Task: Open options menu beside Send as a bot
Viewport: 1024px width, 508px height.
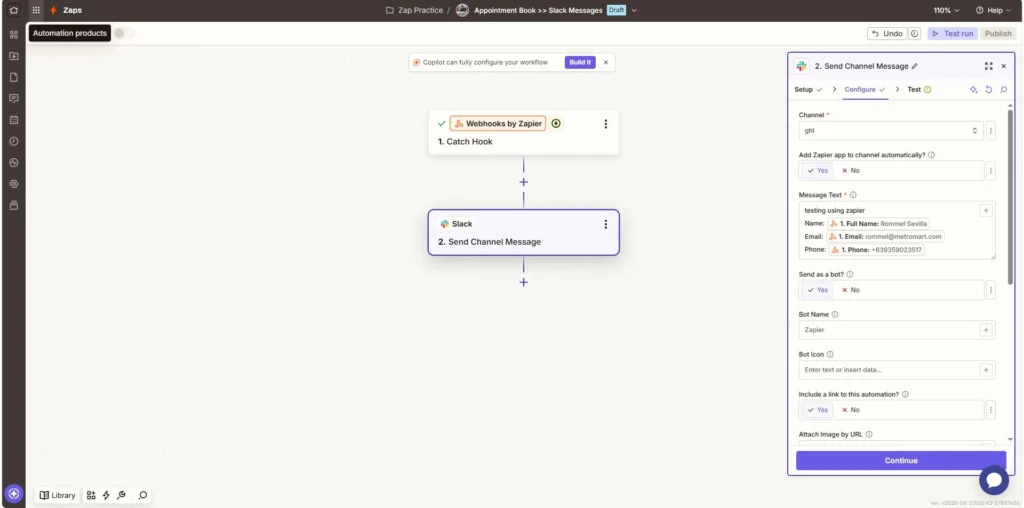Action: coord(991,290)
